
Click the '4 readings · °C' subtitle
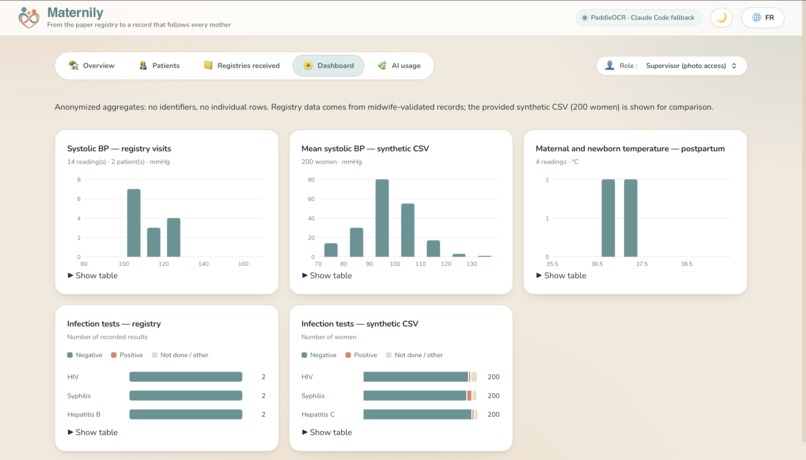point(557,162)
